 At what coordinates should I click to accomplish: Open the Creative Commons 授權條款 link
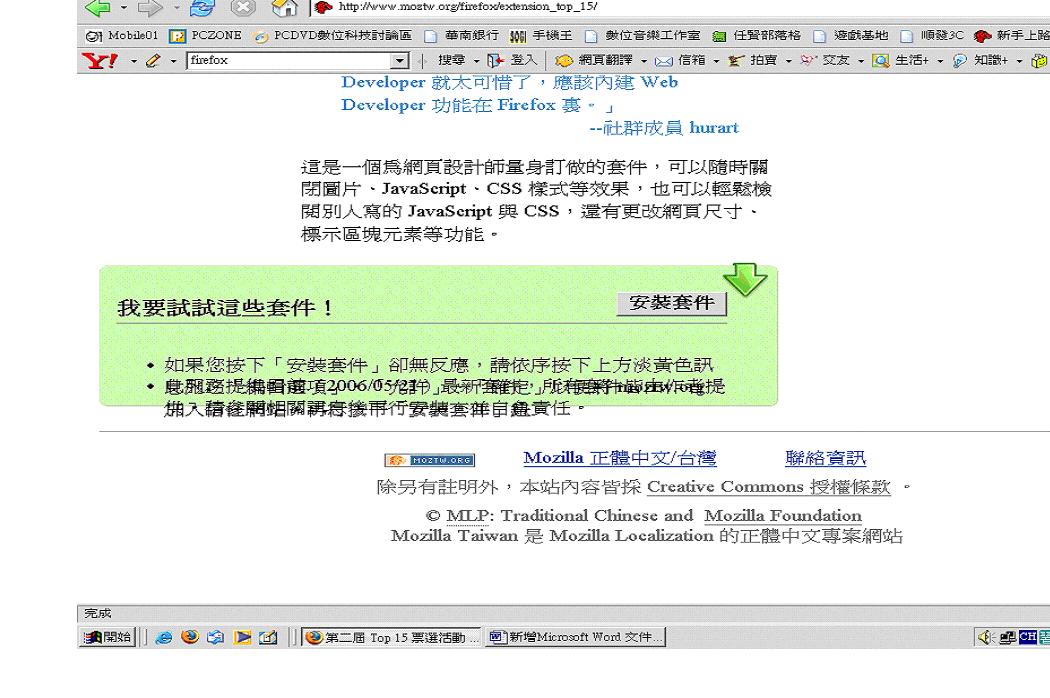click(x=769, y=486)
